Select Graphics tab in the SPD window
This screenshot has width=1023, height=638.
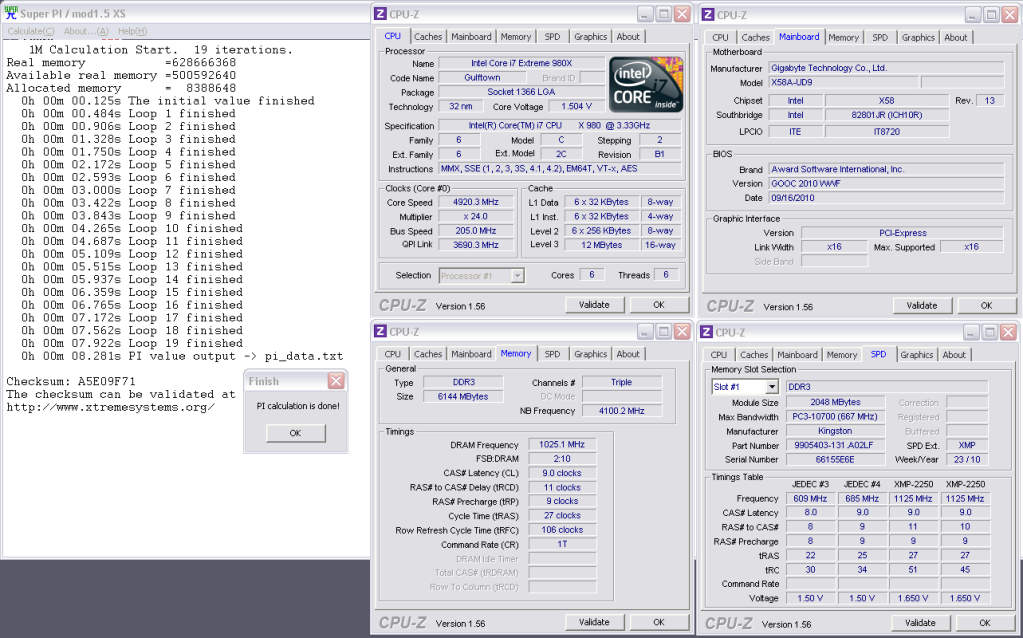click(x=916, y=354)
